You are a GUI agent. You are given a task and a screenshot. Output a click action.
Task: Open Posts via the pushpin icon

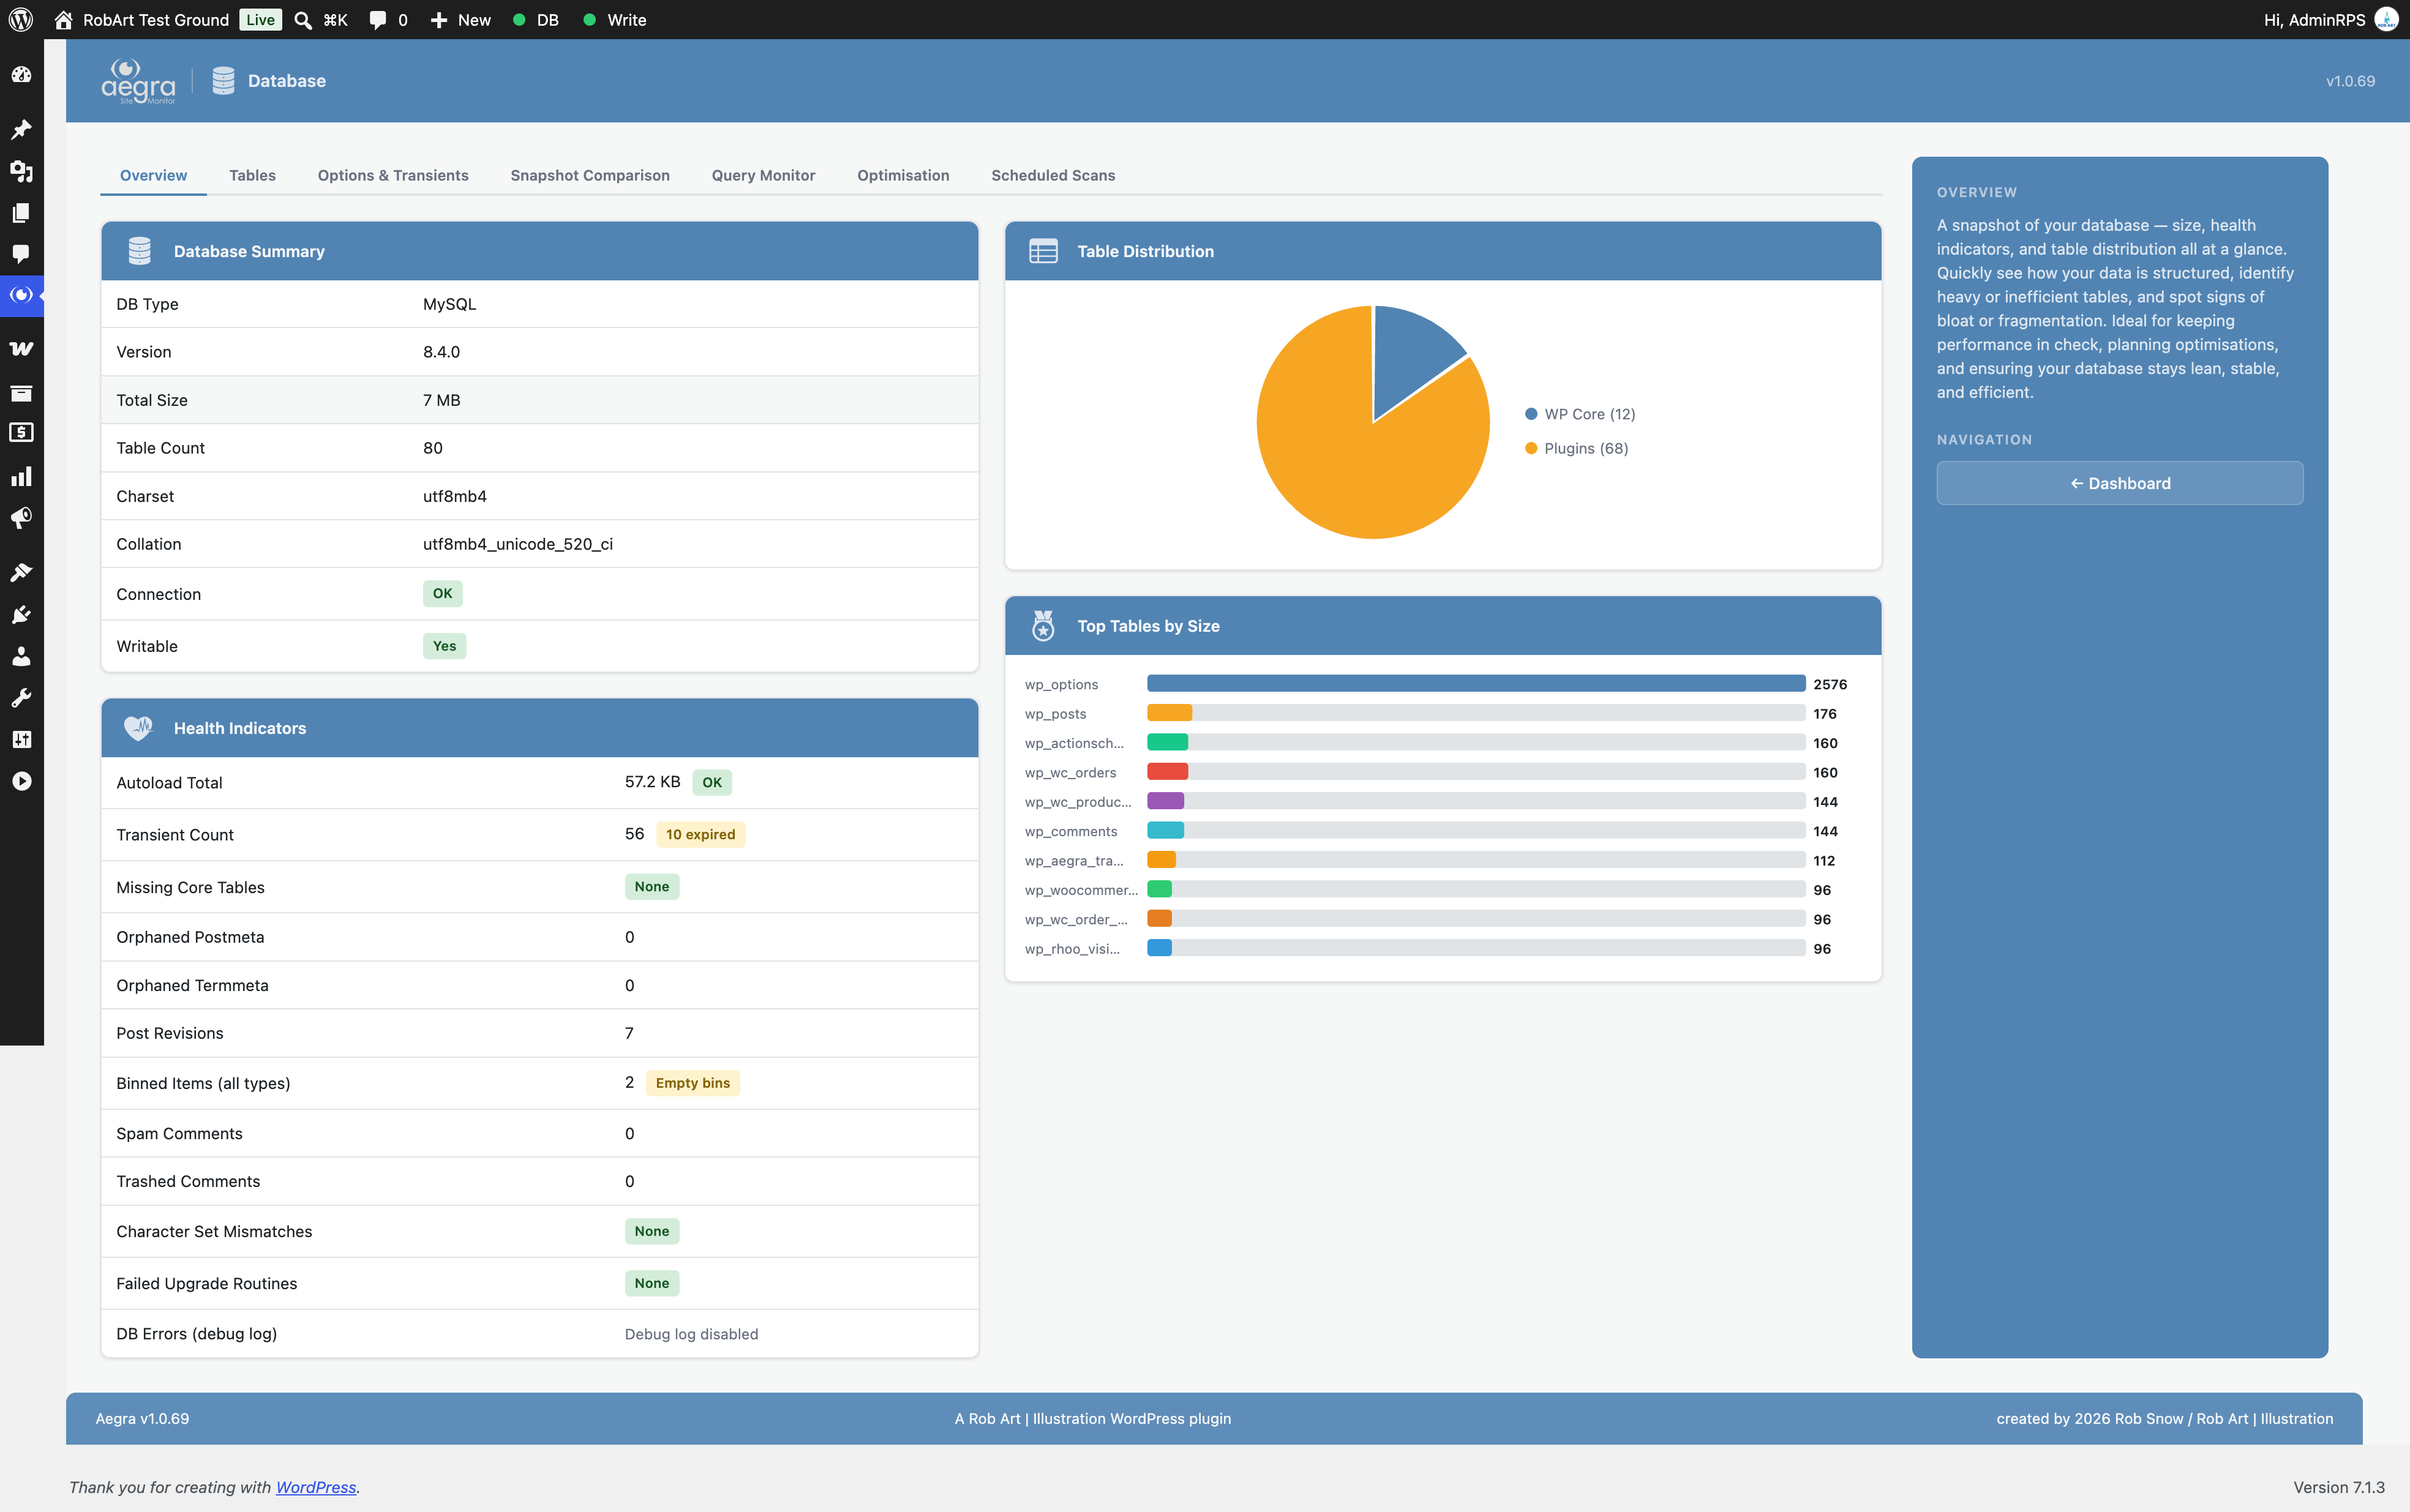21,129
